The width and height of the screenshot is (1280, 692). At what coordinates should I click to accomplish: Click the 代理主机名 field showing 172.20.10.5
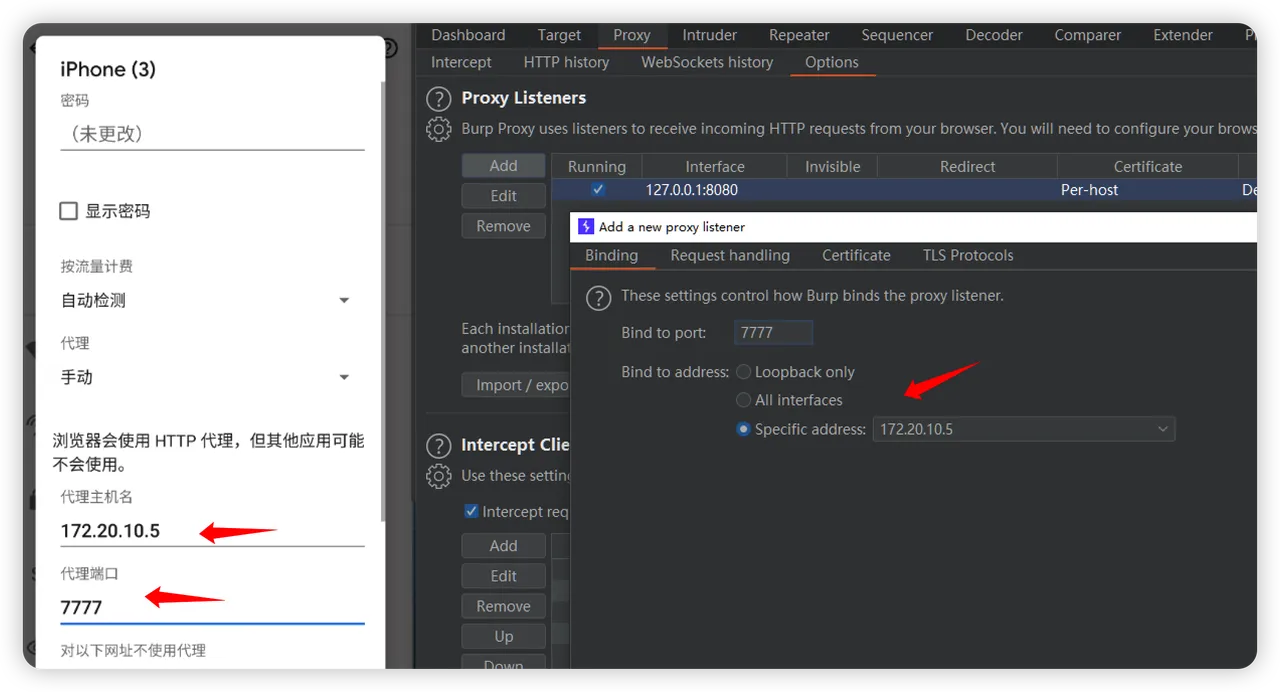211,531
